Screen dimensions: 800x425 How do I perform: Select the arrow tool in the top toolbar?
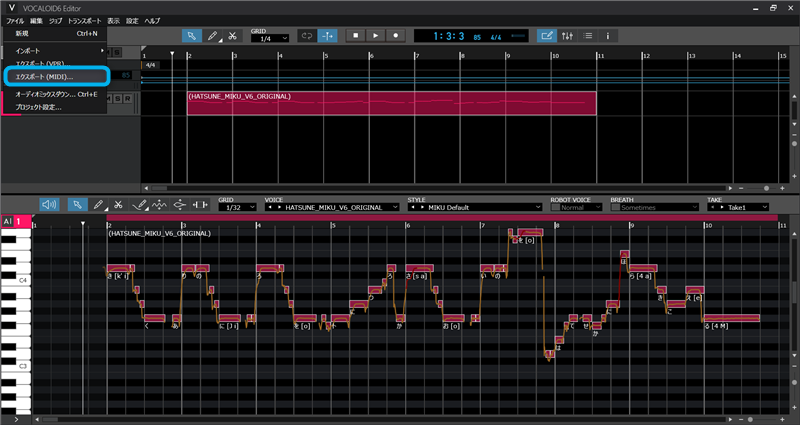191,36
